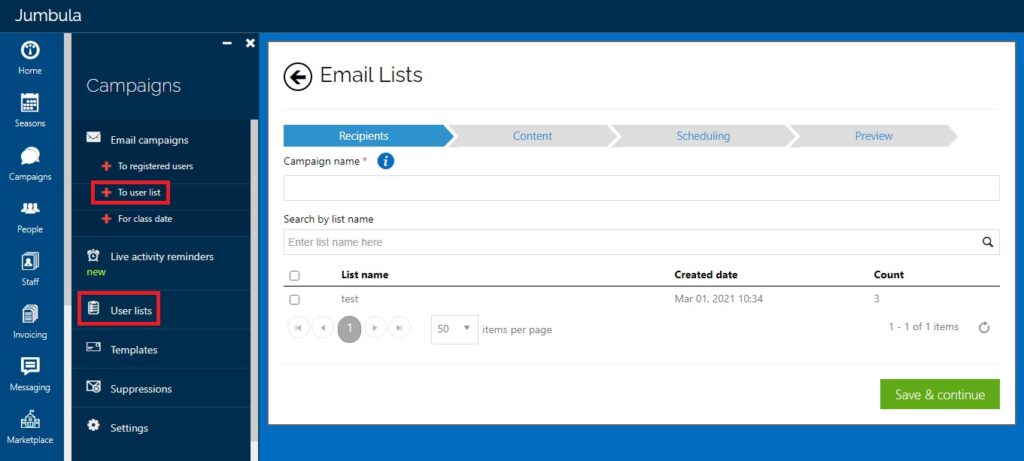This screenshot has width=1024, height=461.
Task: Open items per page dropdown
Action: point(455,329)
